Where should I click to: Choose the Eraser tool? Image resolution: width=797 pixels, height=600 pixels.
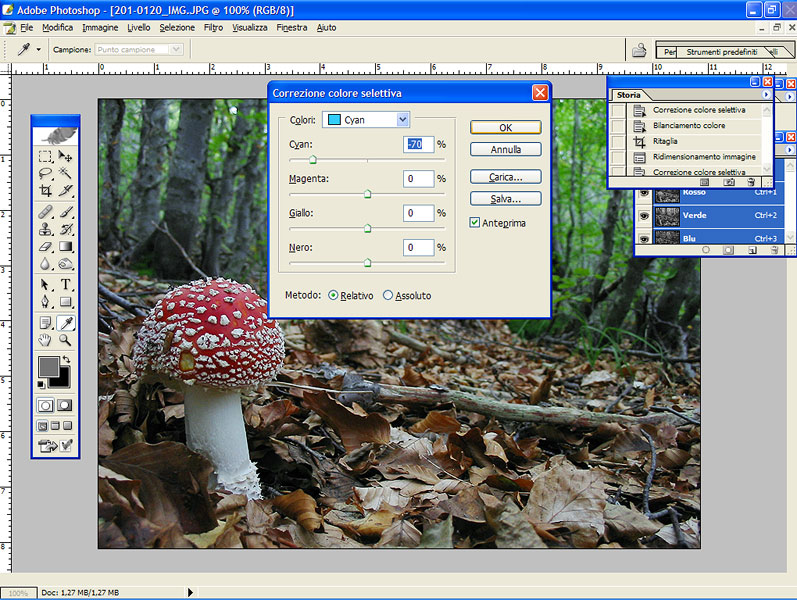(45, 246)
